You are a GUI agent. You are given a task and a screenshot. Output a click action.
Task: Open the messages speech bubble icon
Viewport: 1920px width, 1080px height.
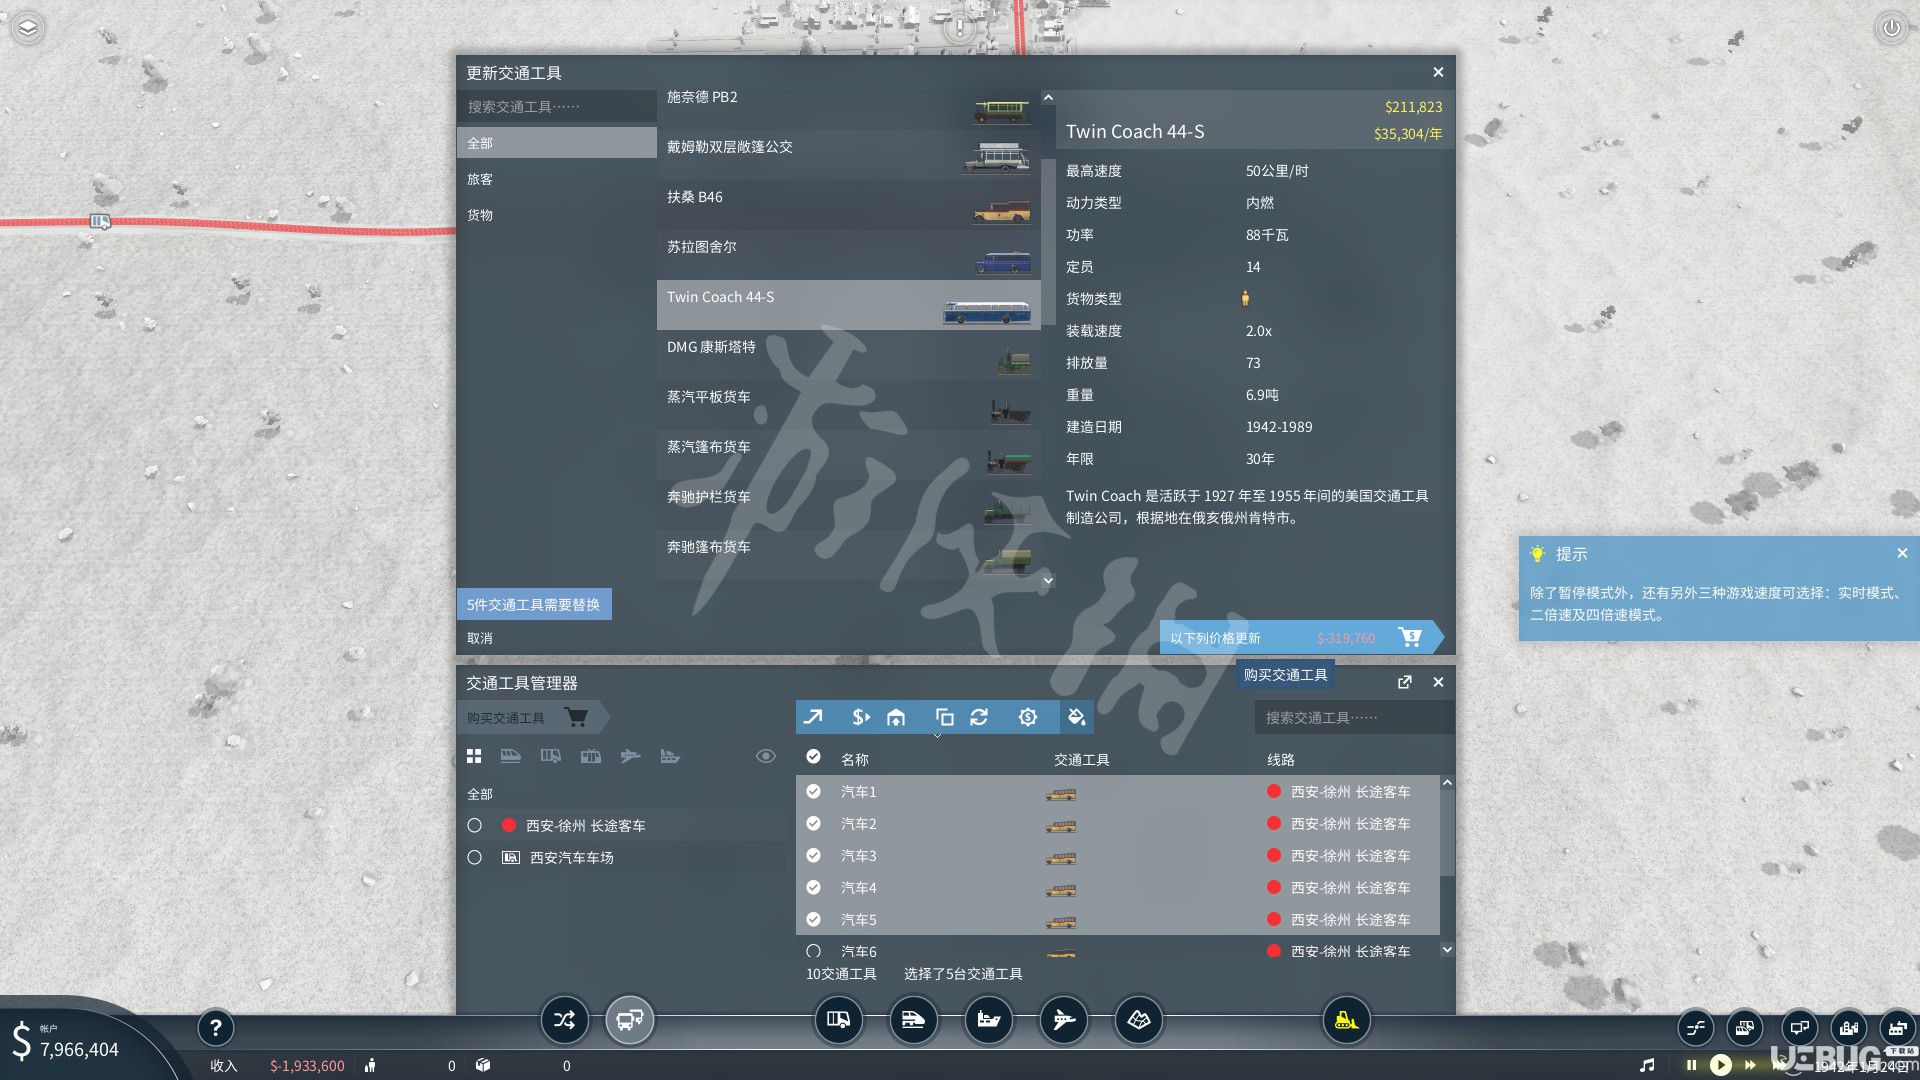click(x=1799, y=1027)
